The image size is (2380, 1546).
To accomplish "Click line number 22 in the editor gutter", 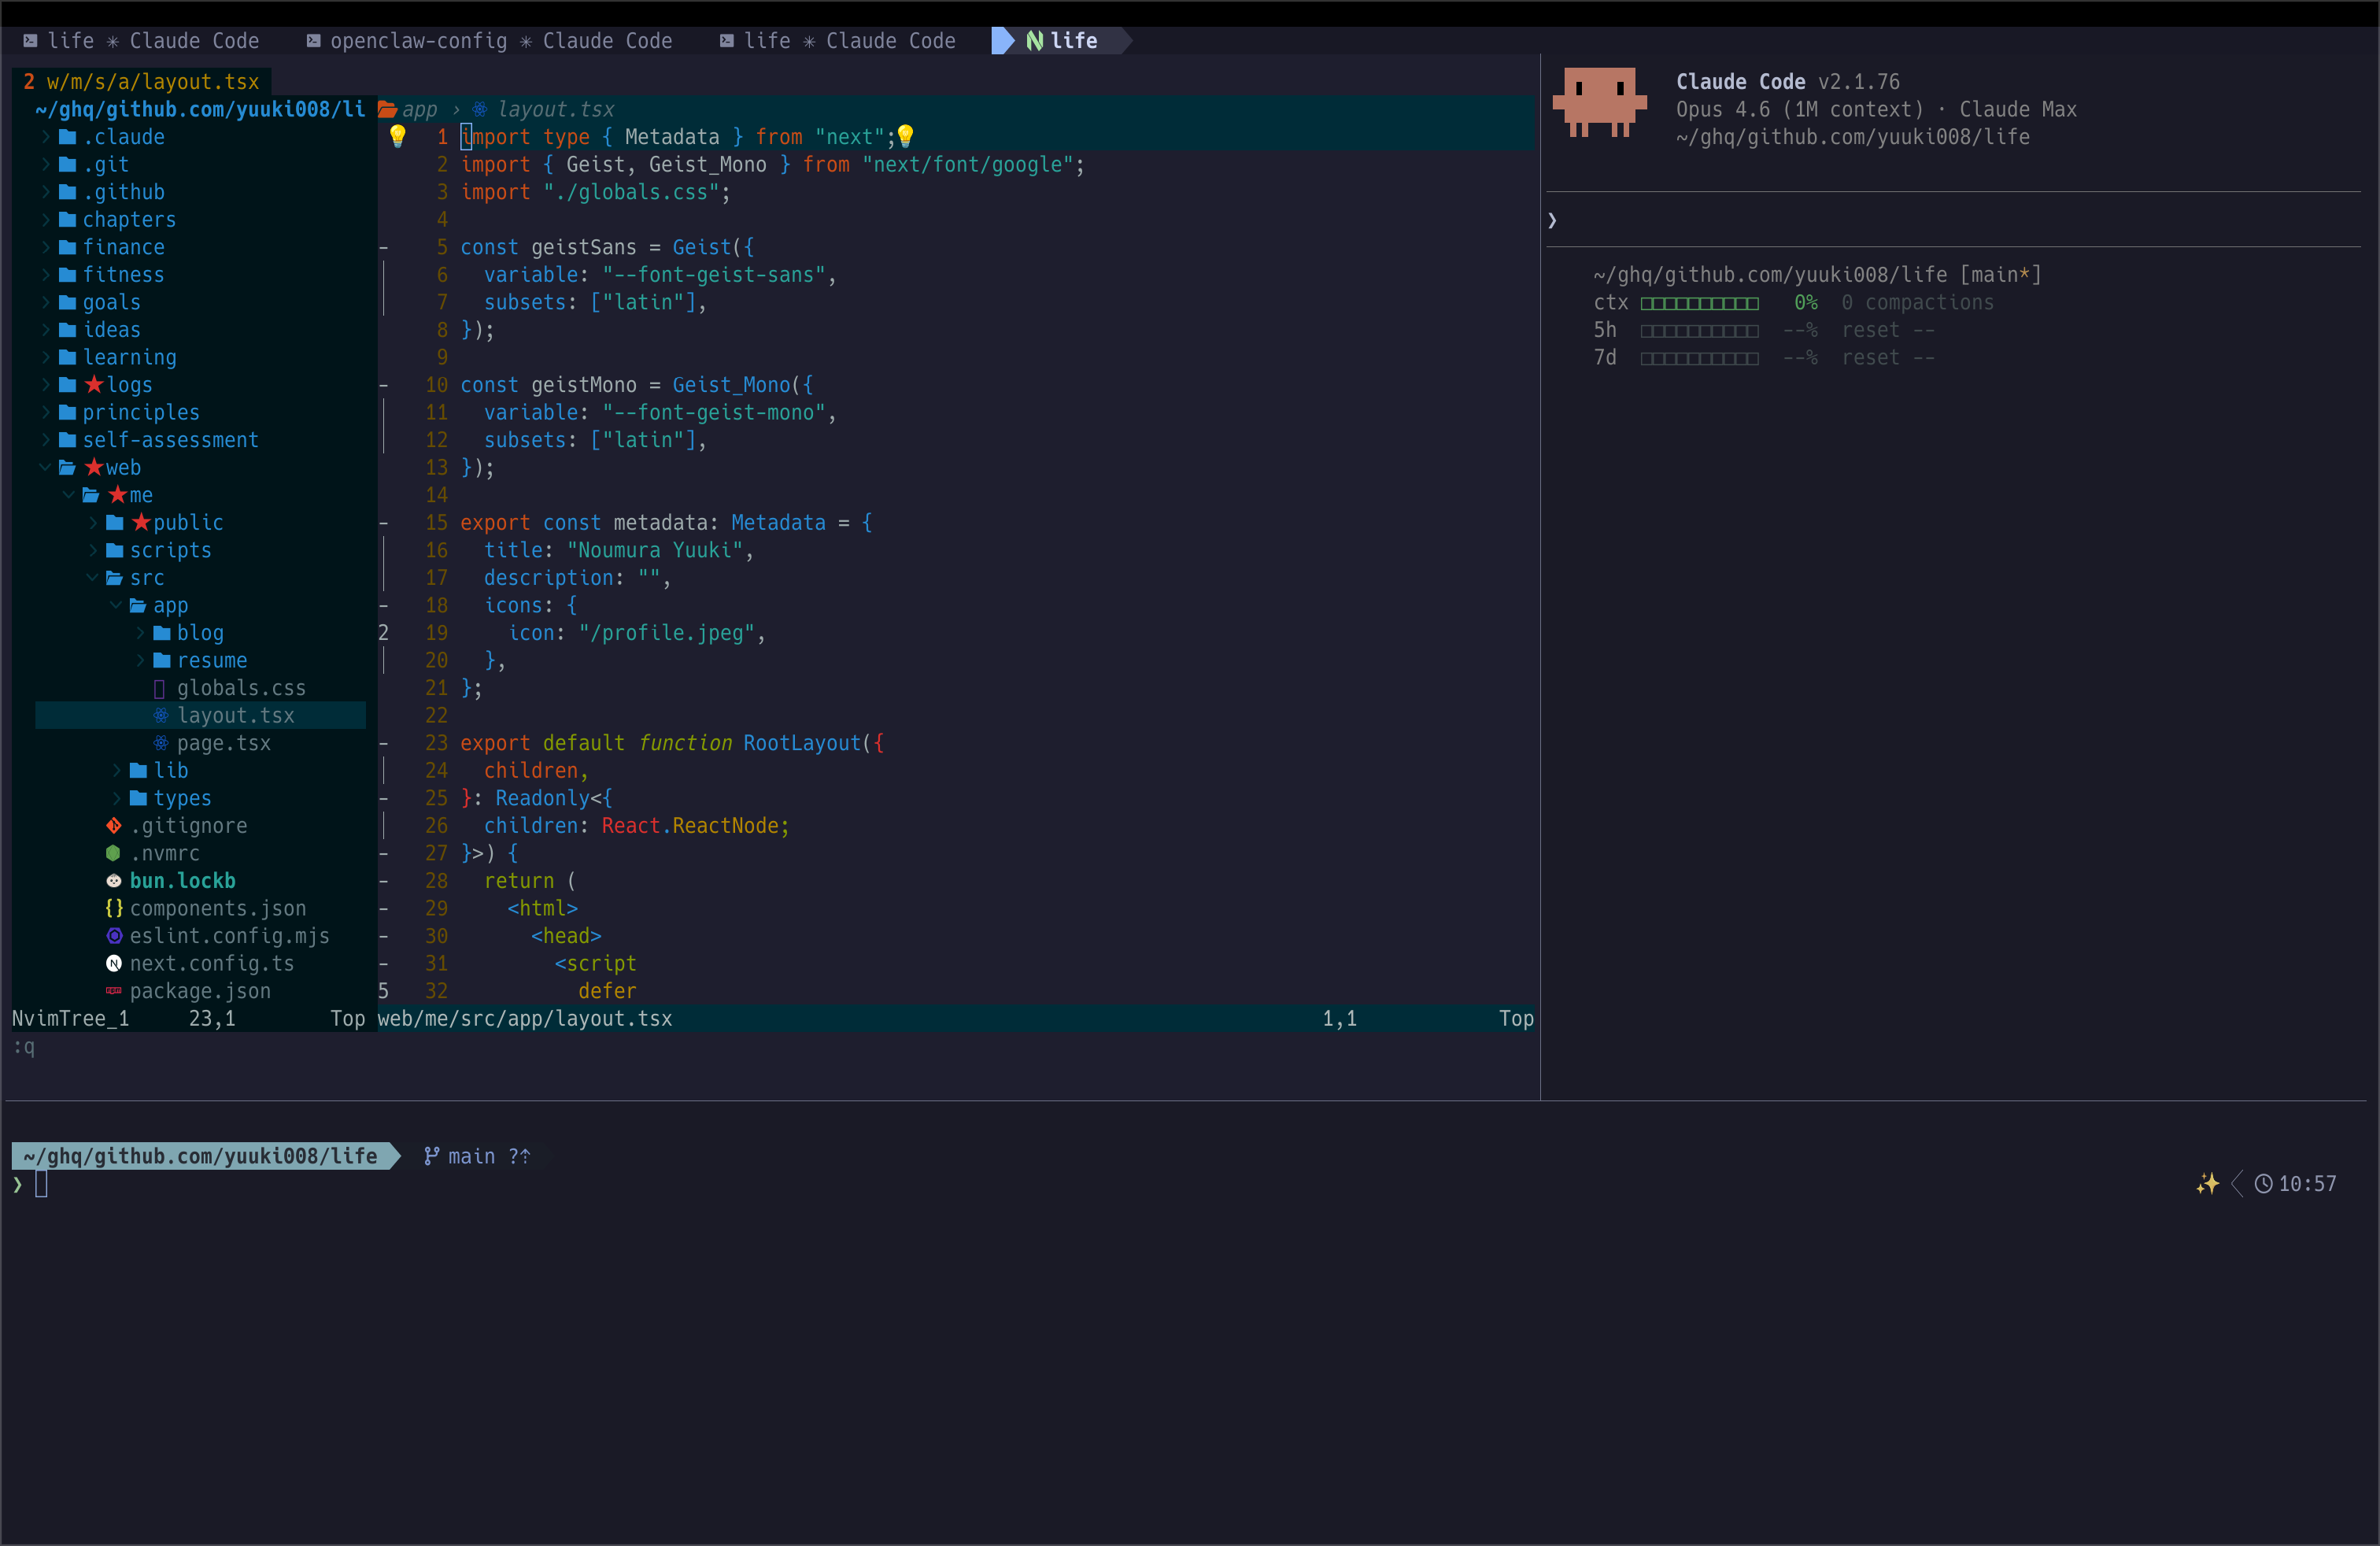I will [x=436, y=715].
